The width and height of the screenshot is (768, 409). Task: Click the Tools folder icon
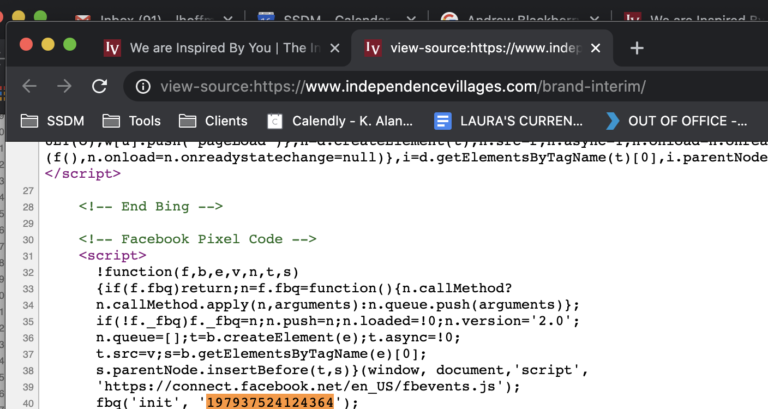click(111, 121)
